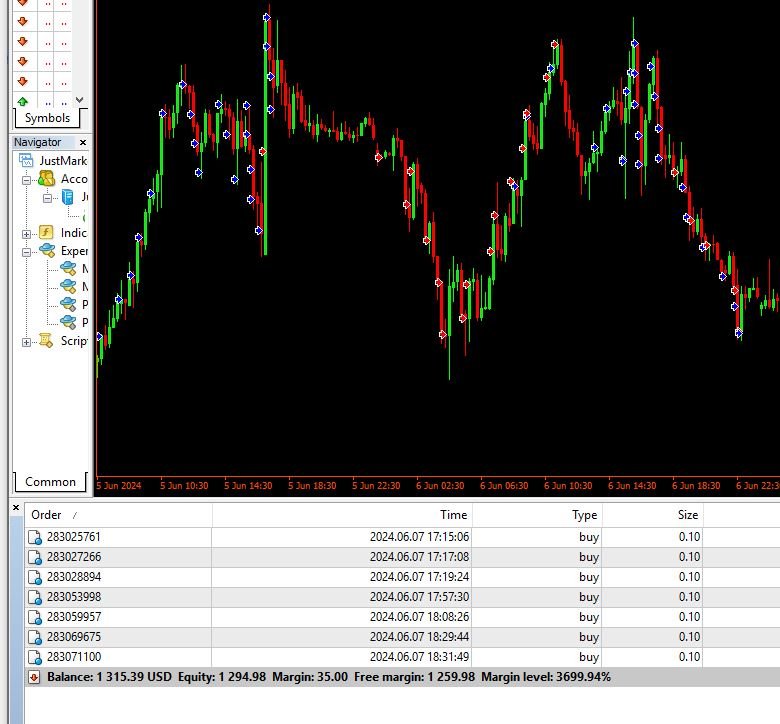Collapse the Accounts tree node
Screen dimensions: 780x724
click(x=27, y=180)
